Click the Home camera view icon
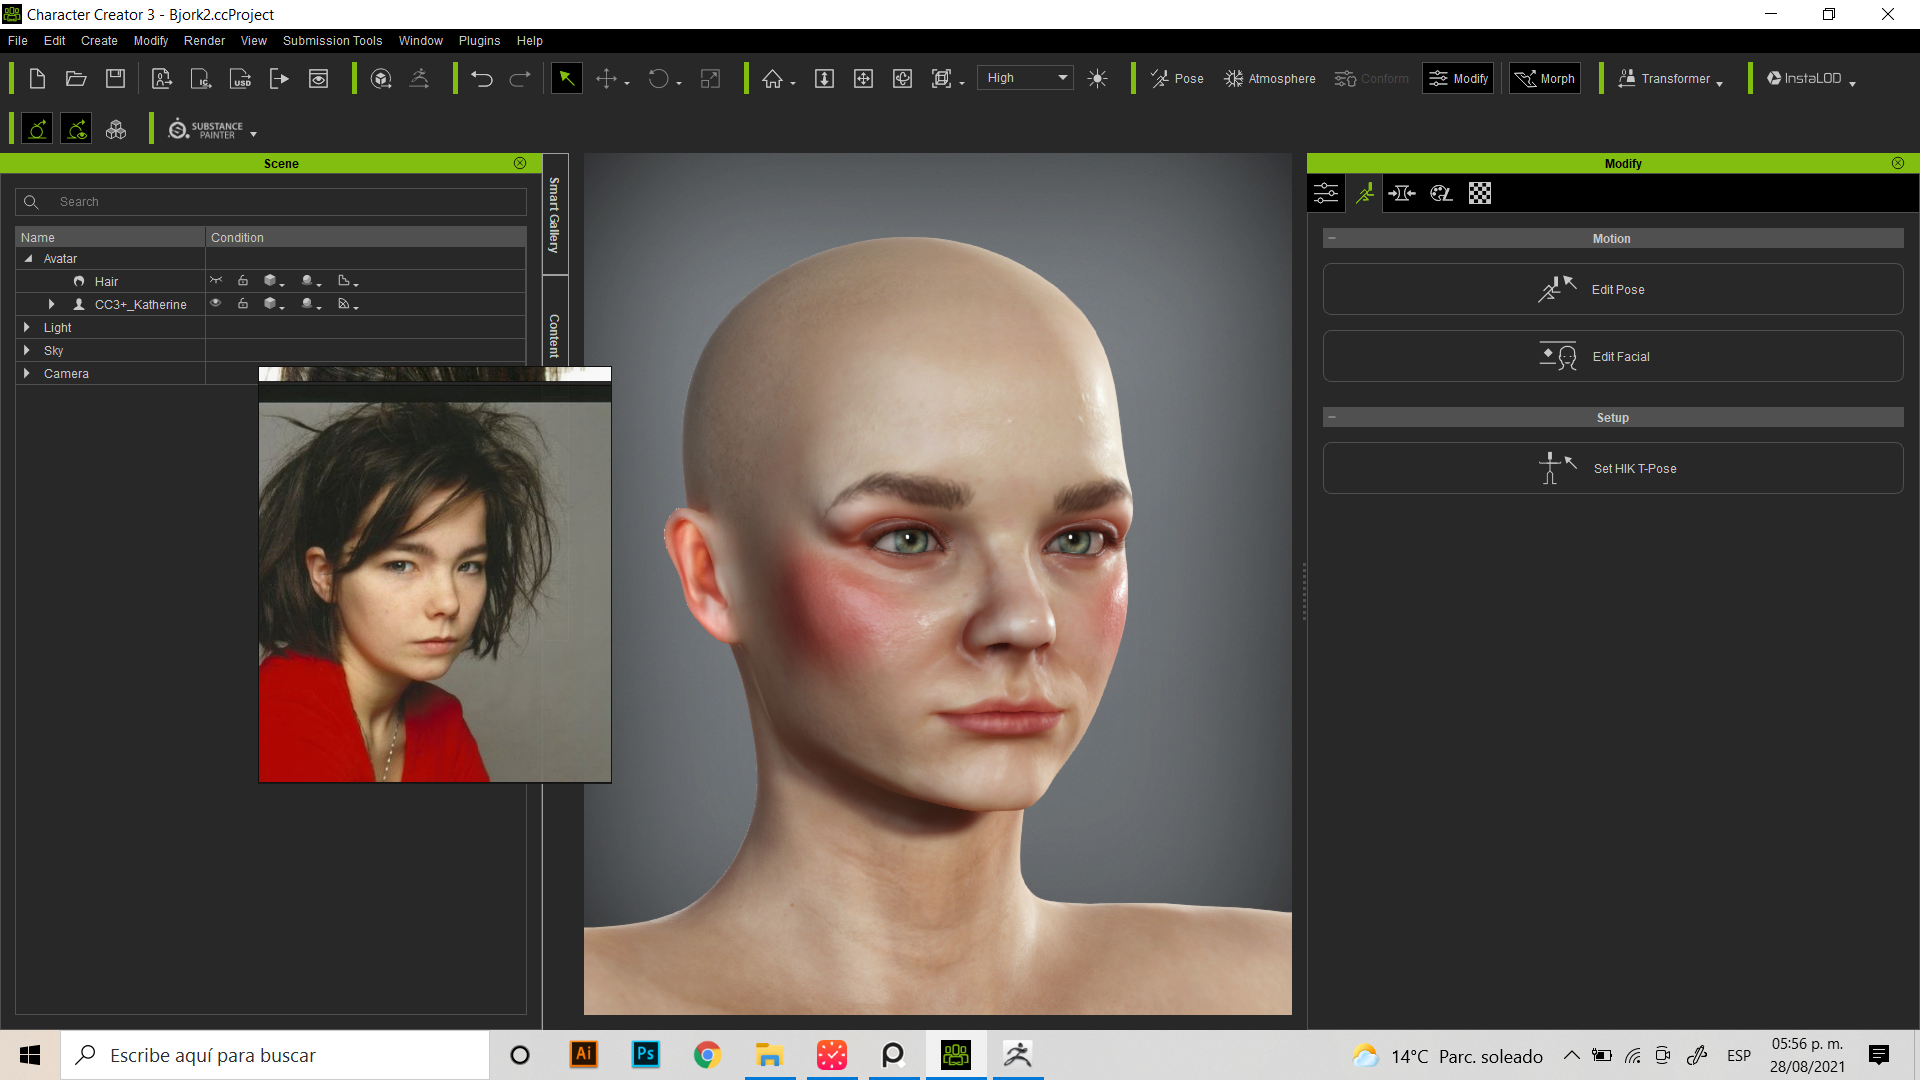Viewport: 1920px width, 1080px height. point(773,79)
